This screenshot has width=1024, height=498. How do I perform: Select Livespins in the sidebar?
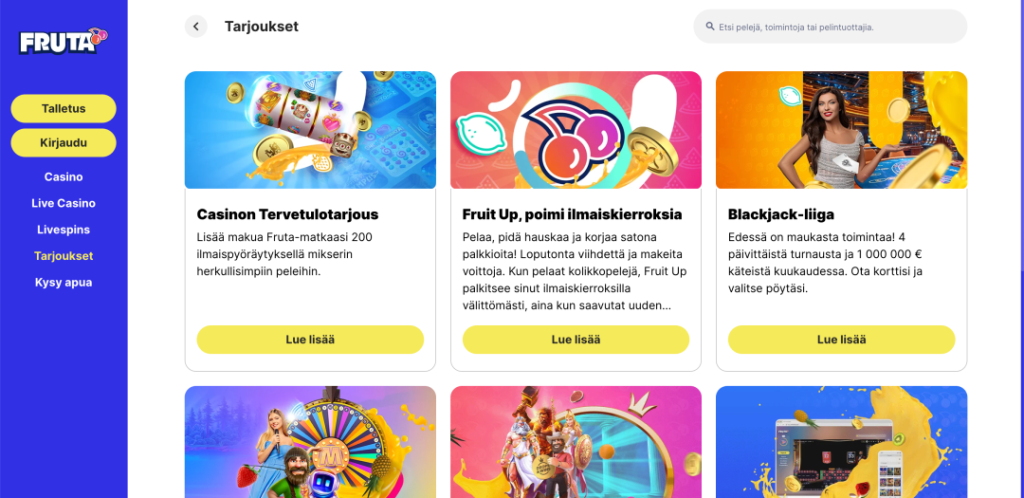pyautogui.click(x=63, y=230)
